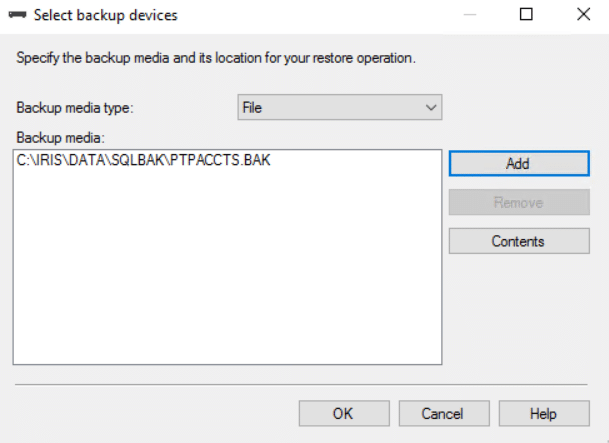Image resolution: width=609 pixels, height=443 pixels.
Task: Select the C:\IRIS\DATA\SQLBAK\PTPACCTS.BAK entry
Action: click(x=143, y=160)
